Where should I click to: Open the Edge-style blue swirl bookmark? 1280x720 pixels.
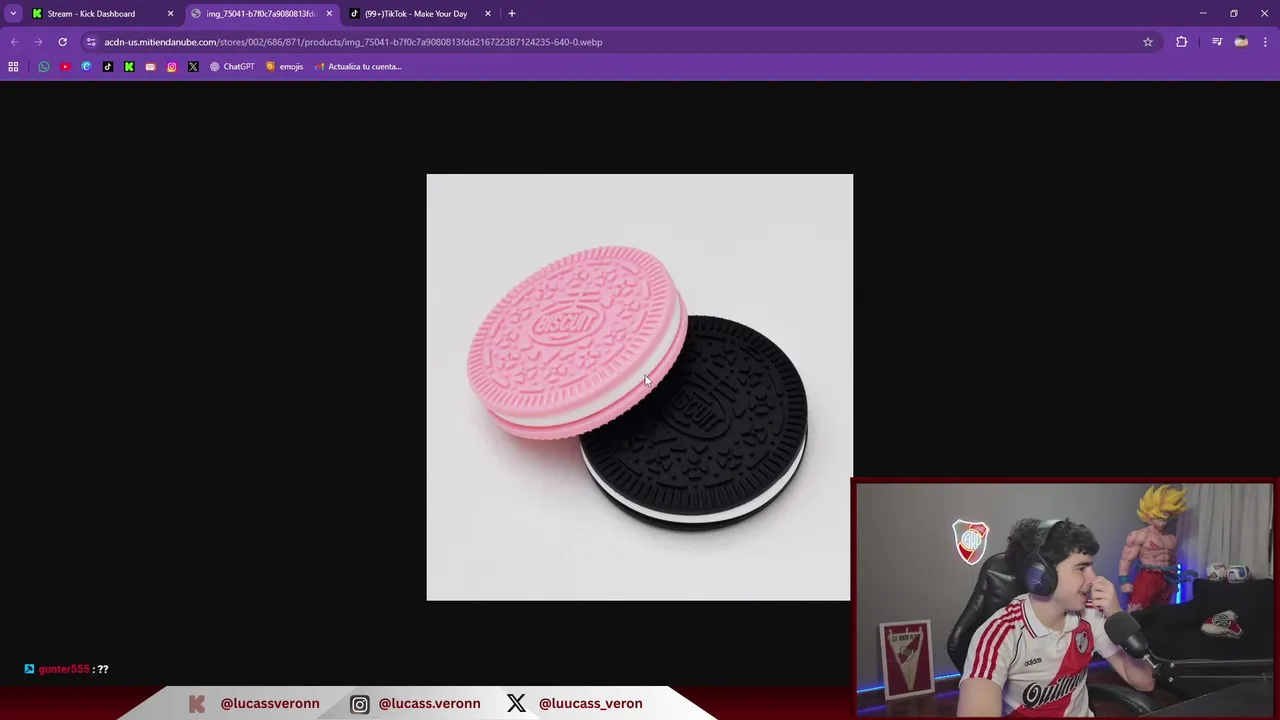[x=86, y=66]
